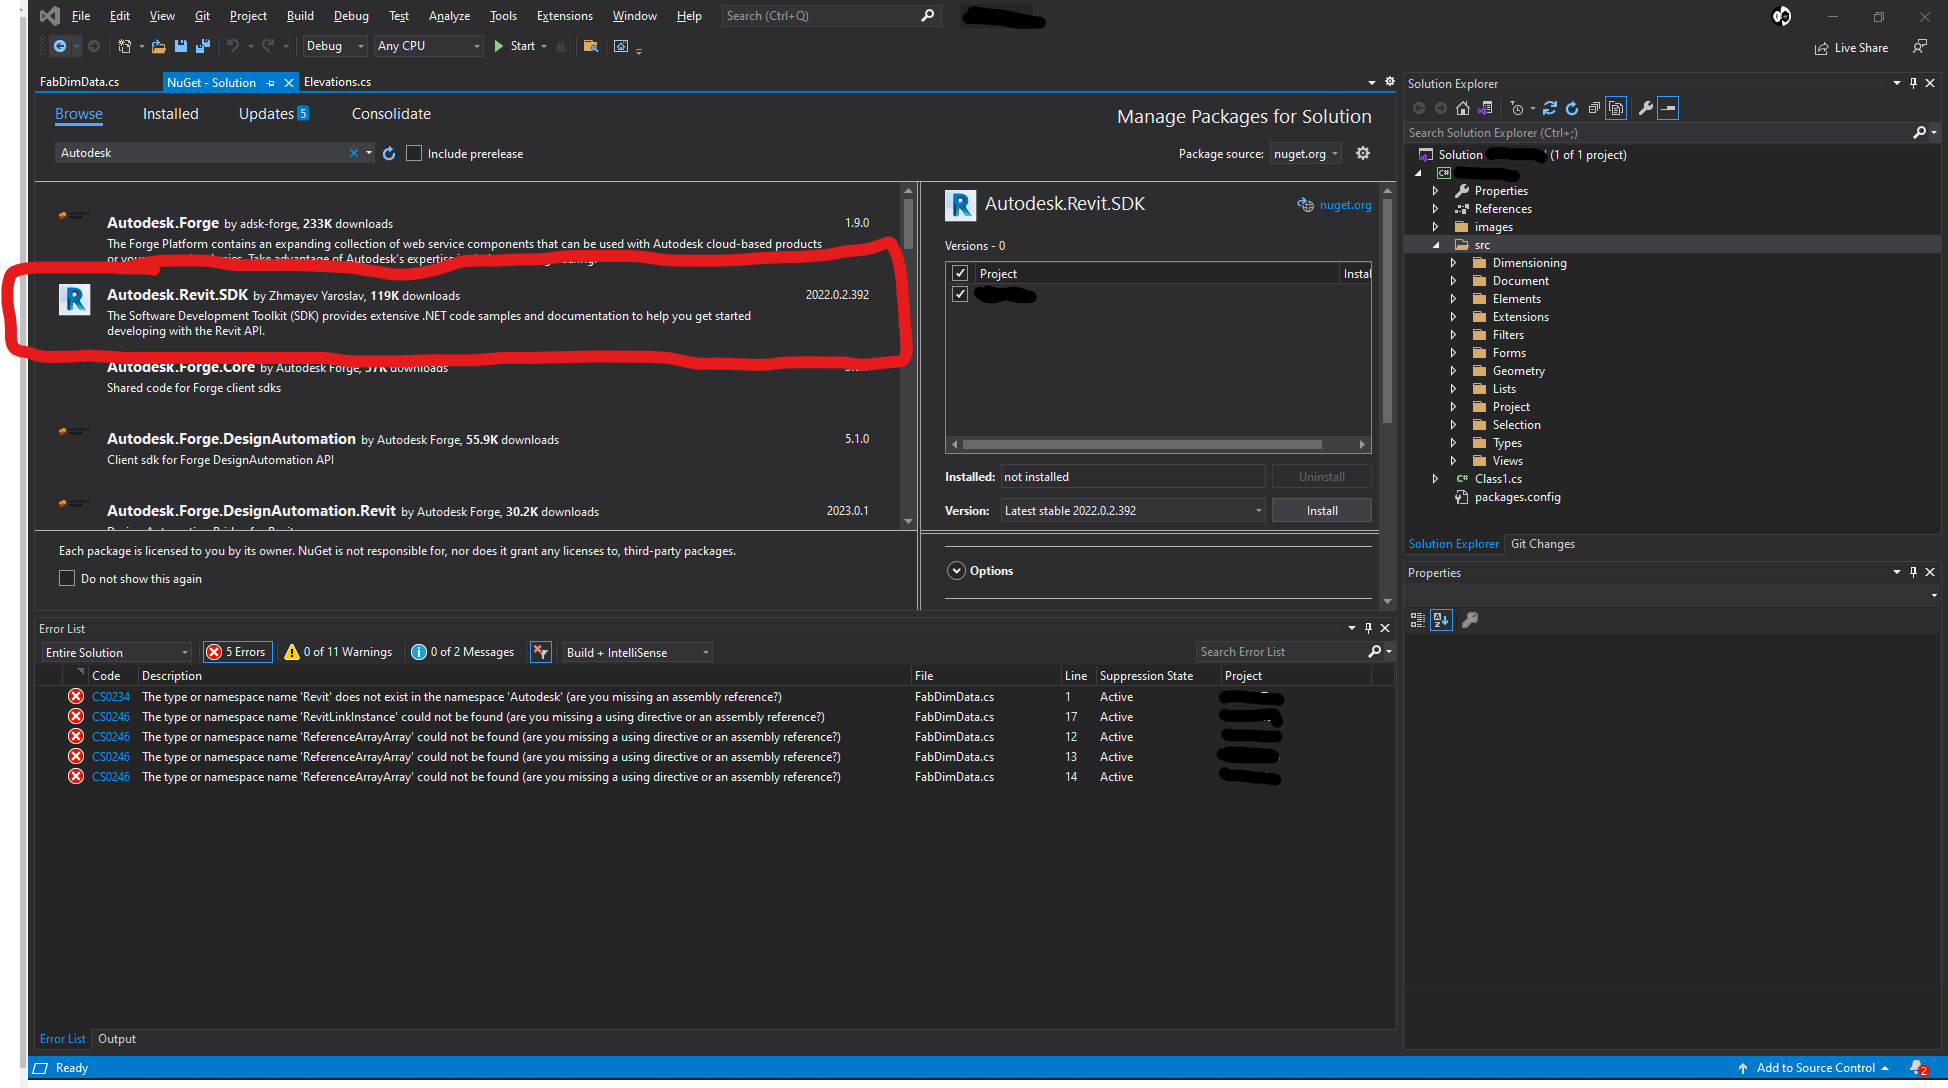Refresh the NuGet package search results
This screenshot has height=1088, width=1948.
click(389, 153)
